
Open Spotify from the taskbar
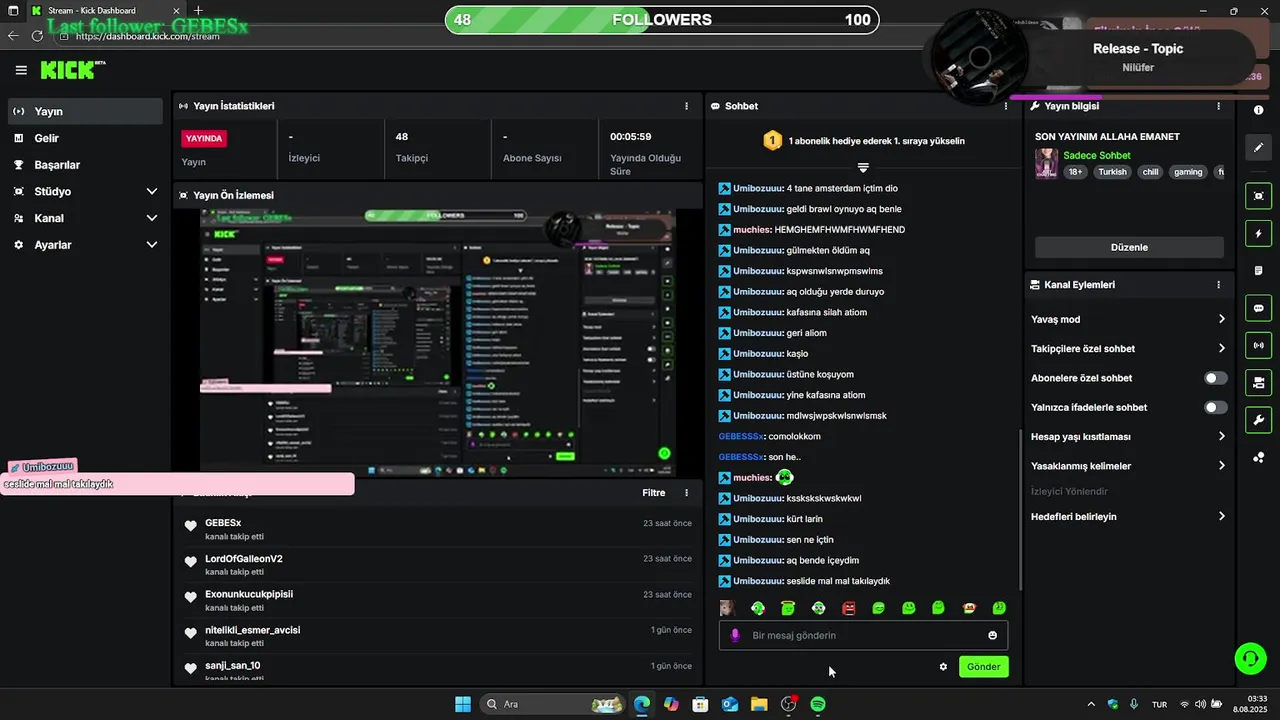tap(818, 704)
